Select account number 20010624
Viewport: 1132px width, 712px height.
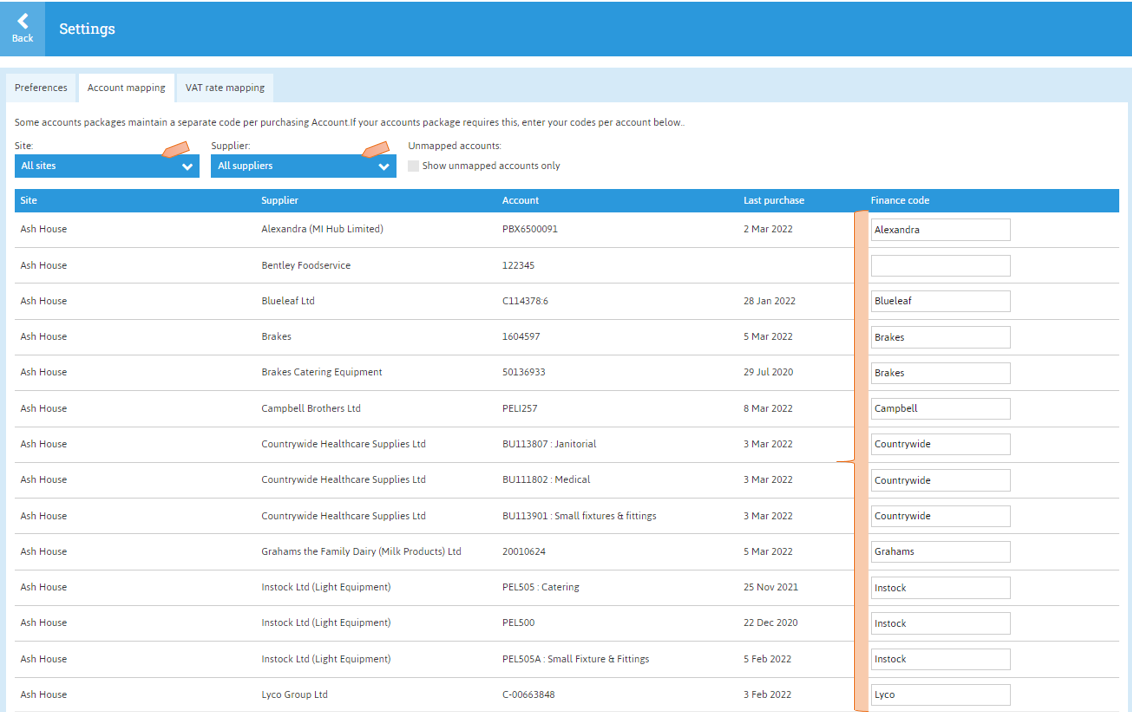(x=524, y=551)
